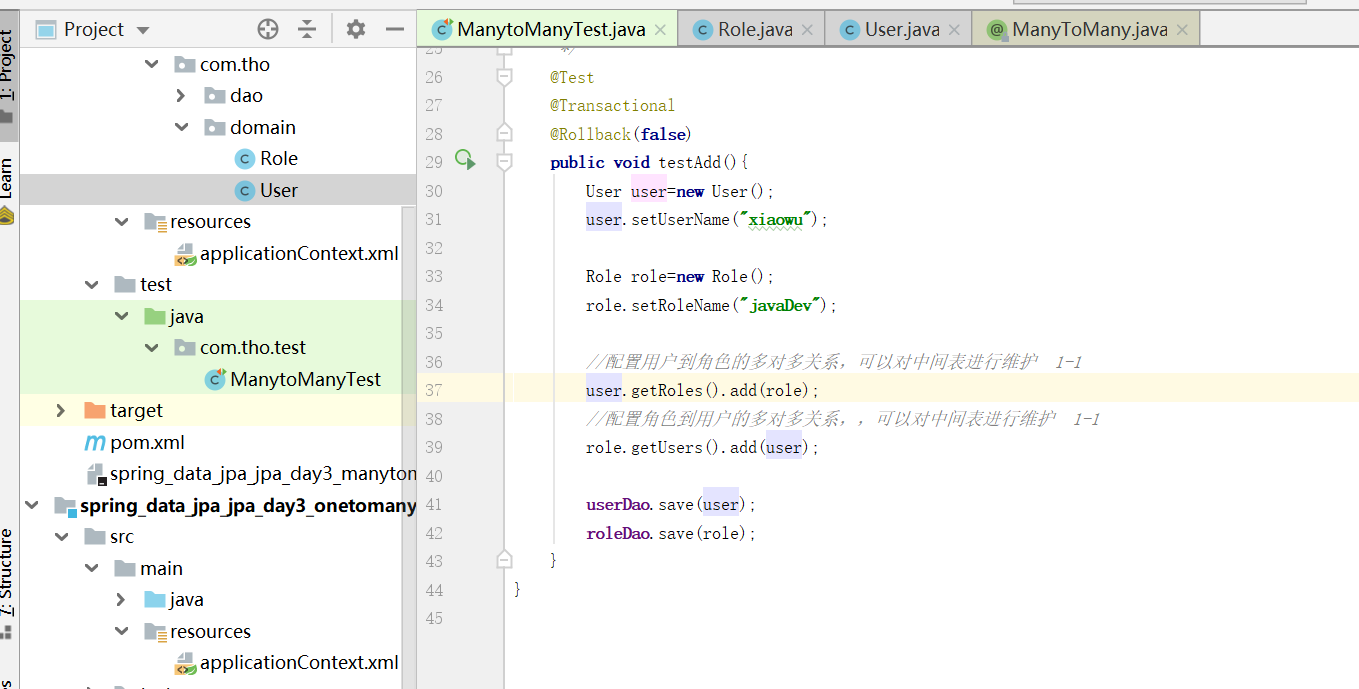Screen dimensions: 1359x689
Task: Open the 1: Project tool window tab
Action: [8, 75]
